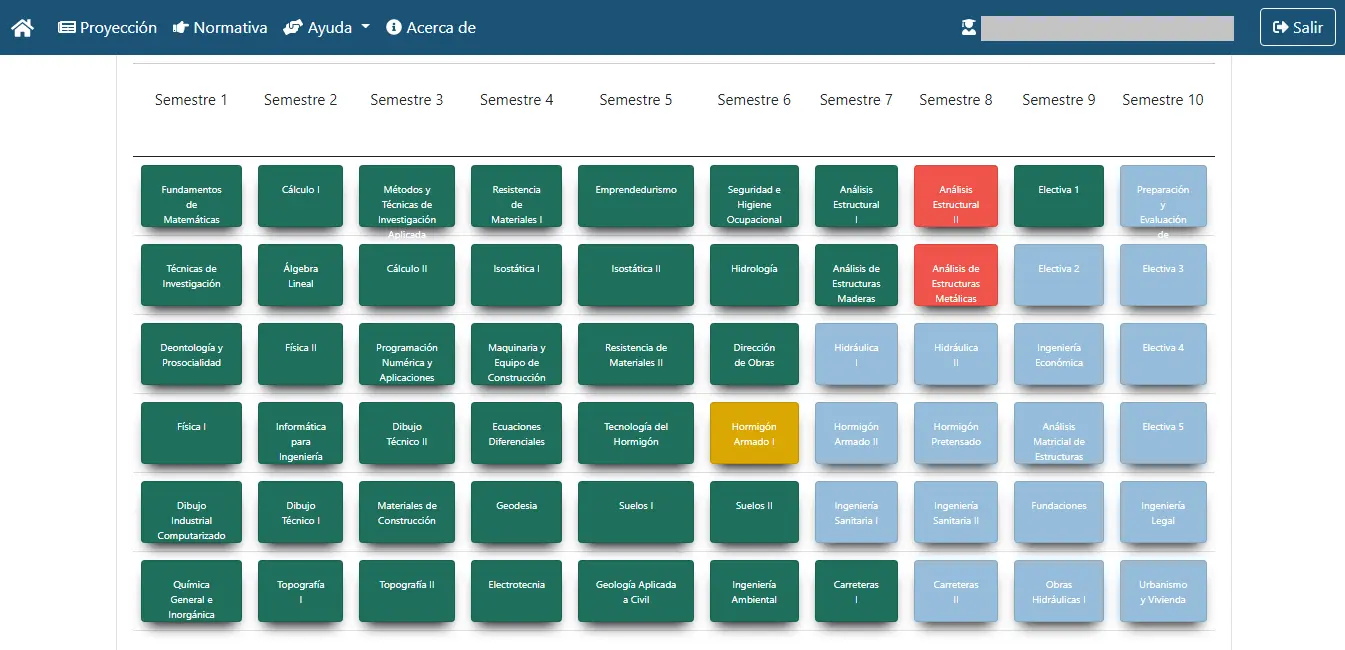Select the Química General e Inorgánica card
Screen dimensions: 1345x650
click(191, 591)
